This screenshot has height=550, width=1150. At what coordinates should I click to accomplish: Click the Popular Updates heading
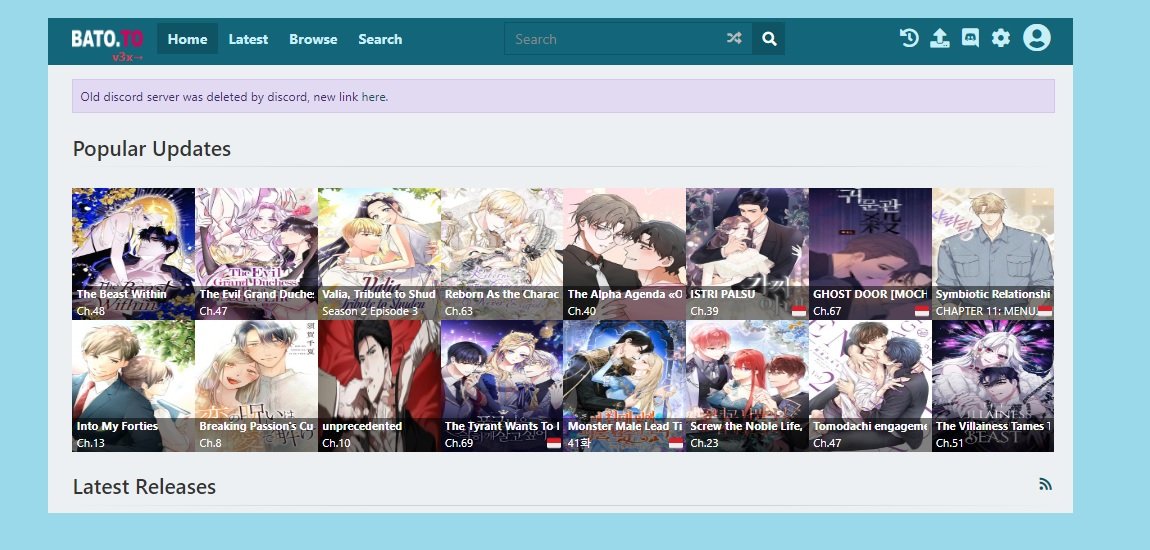(x=152, y=149)
